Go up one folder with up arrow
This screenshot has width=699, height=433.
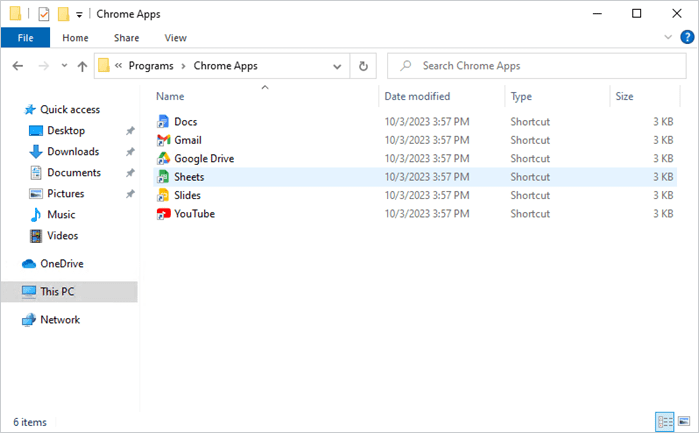click(x=82, y=66)
